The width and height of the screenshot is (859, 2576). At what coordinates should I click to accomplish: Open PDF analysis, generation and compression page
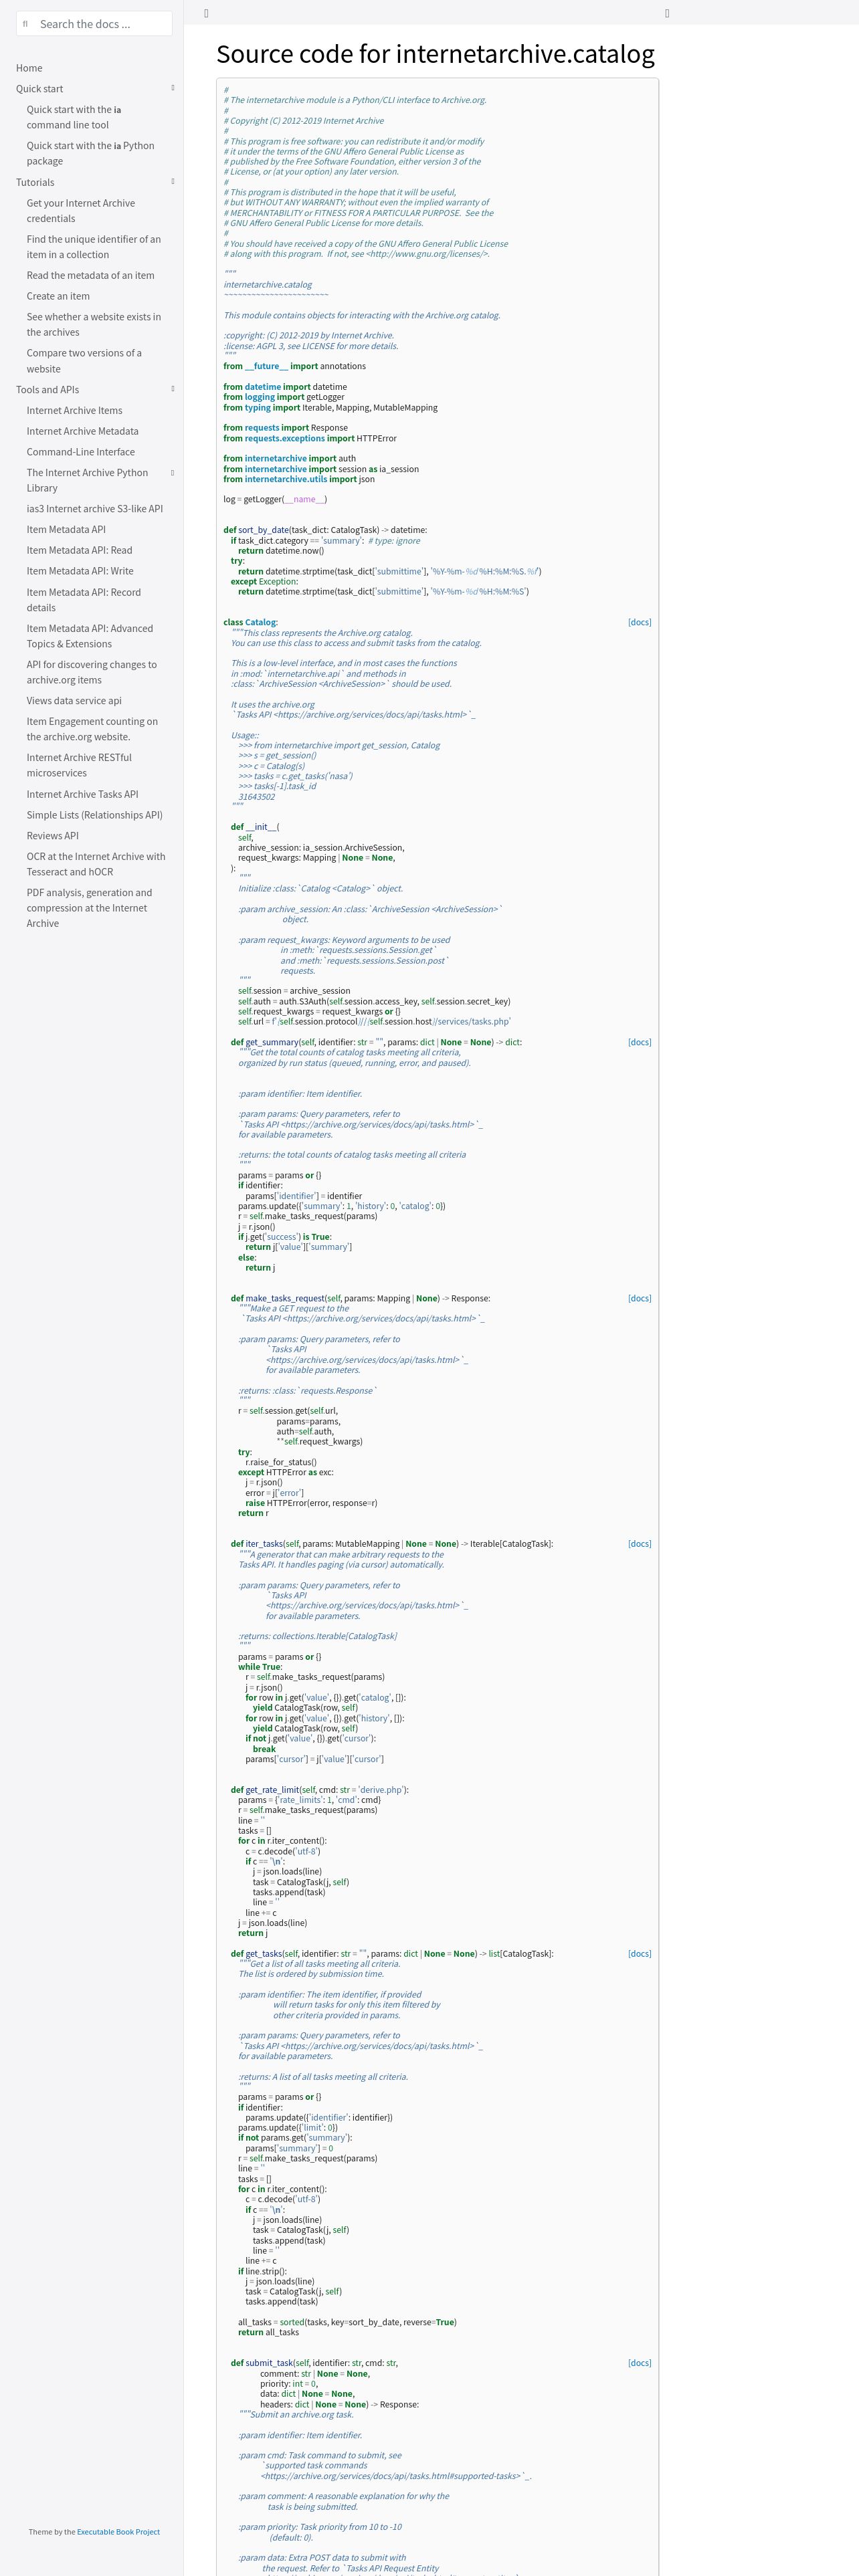tap(89, 908)
